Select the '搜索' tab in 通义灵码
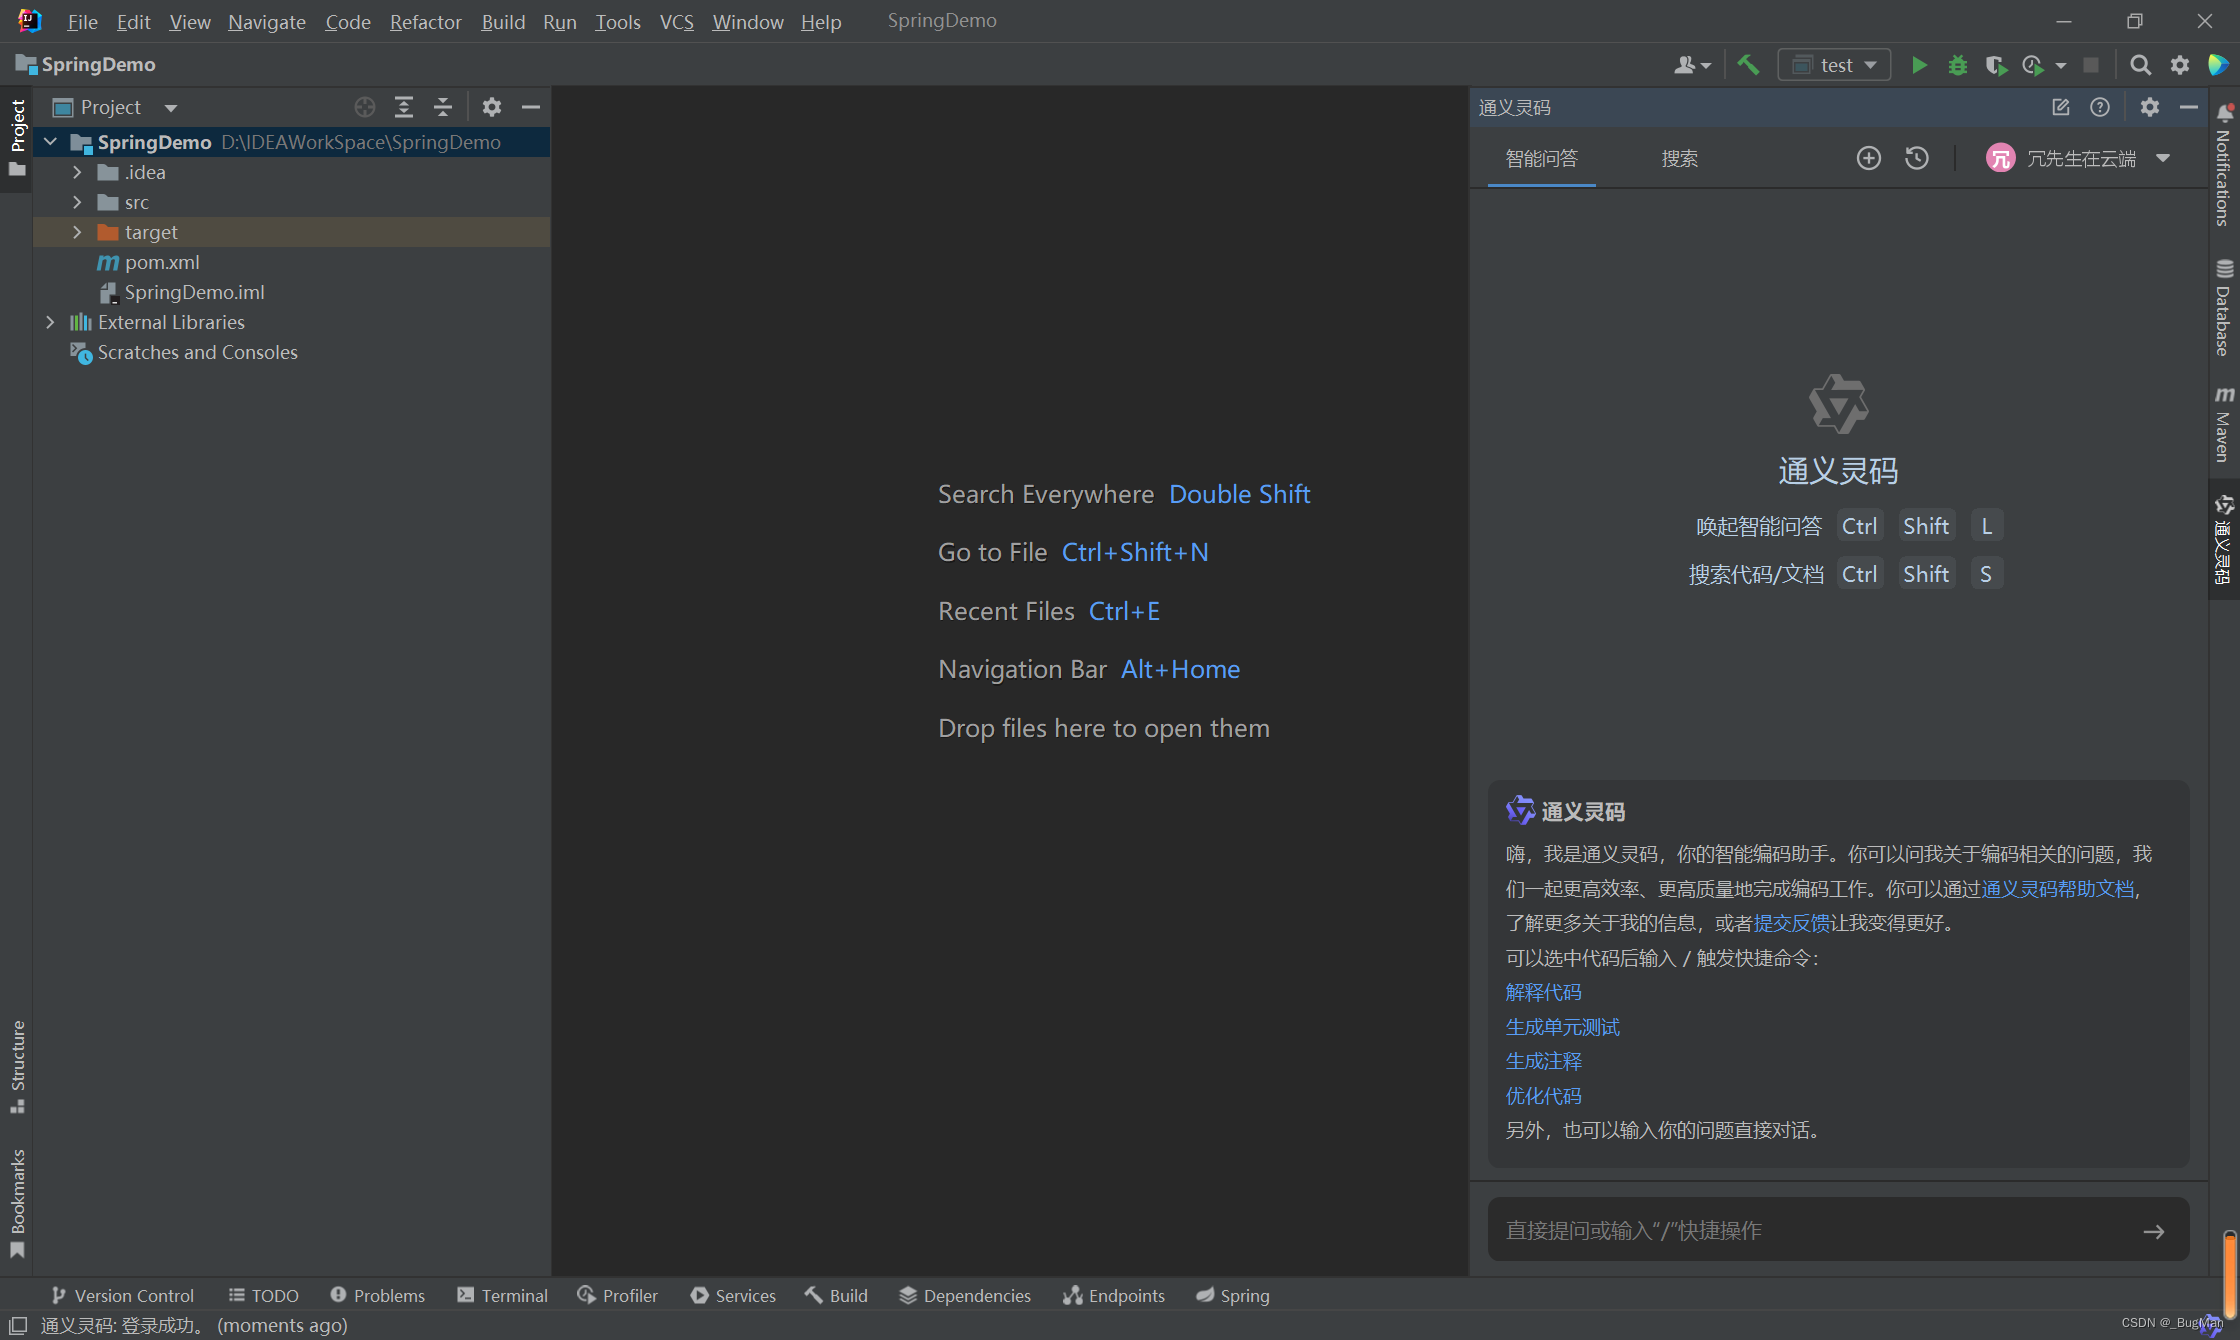 click(x=1679, y=156)
